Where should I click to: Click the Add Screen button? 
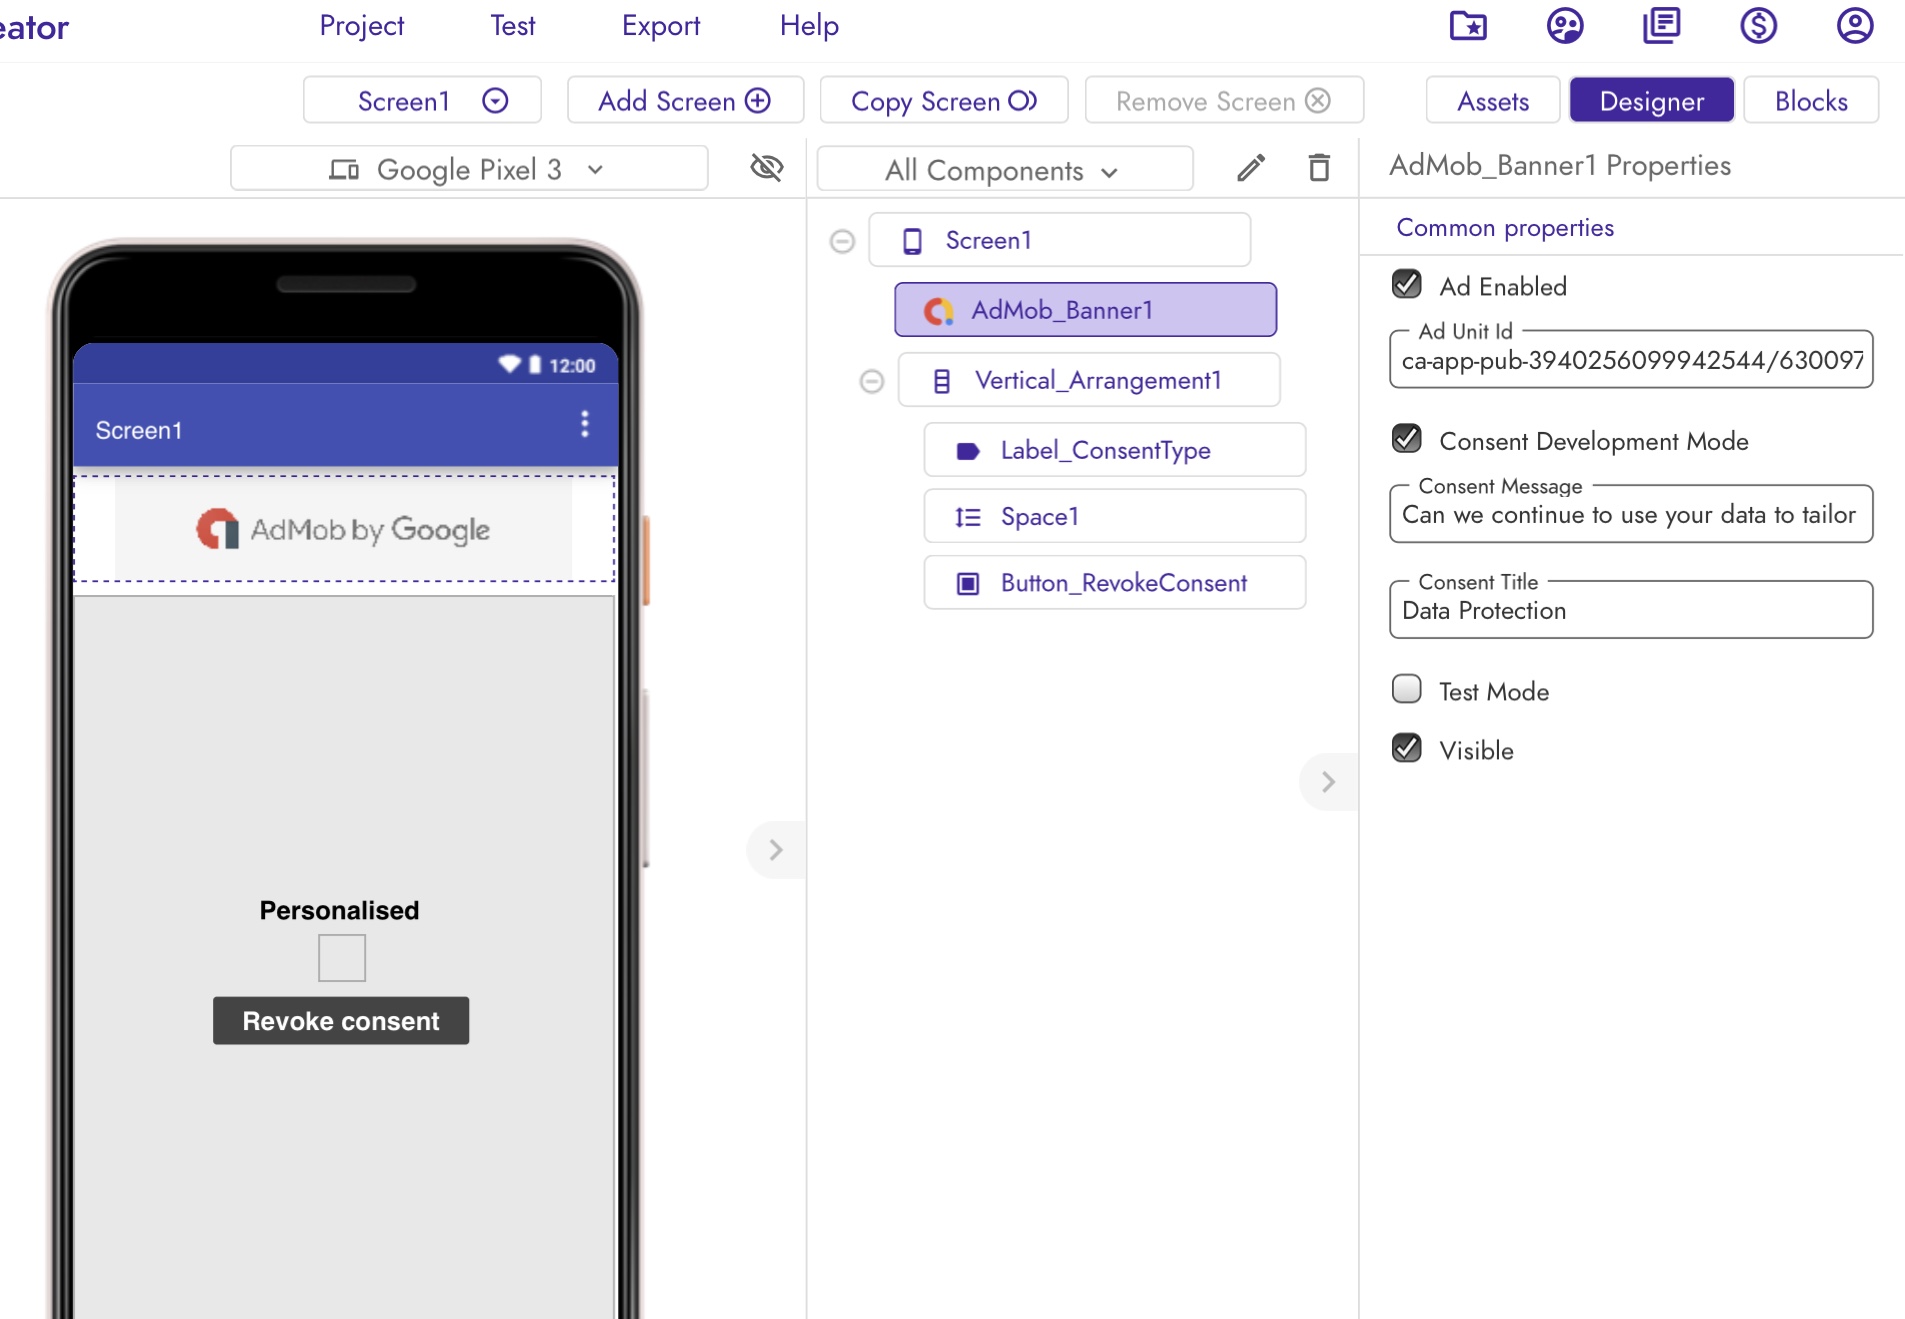[x=685, y=101]
